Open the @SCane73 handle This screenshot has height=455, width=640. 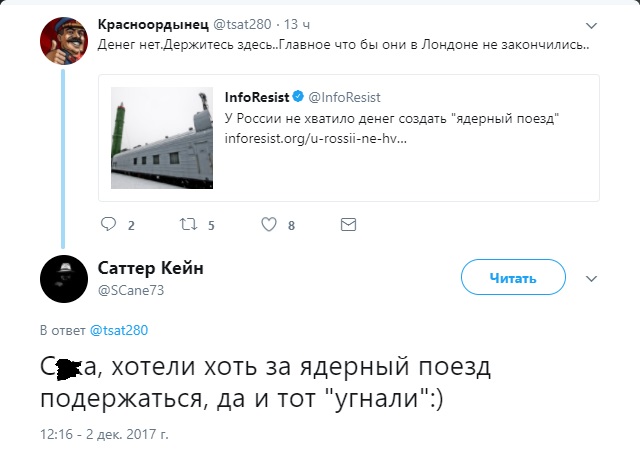pyautogui.click(x=131, y=290)
